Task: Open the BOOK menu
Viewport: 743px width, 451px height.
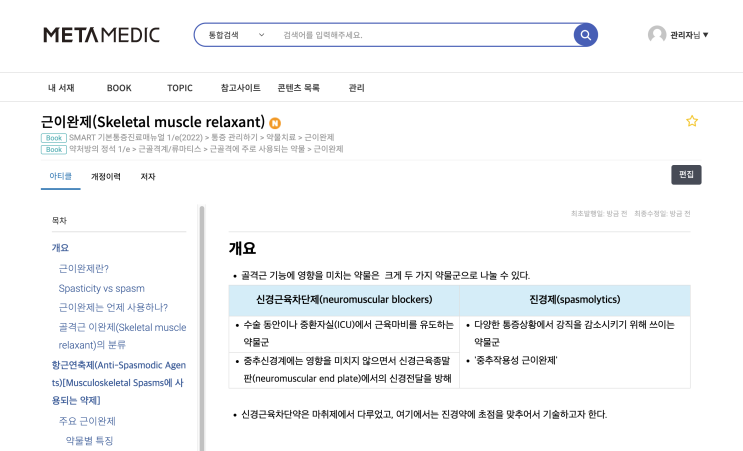Action: 119,88
